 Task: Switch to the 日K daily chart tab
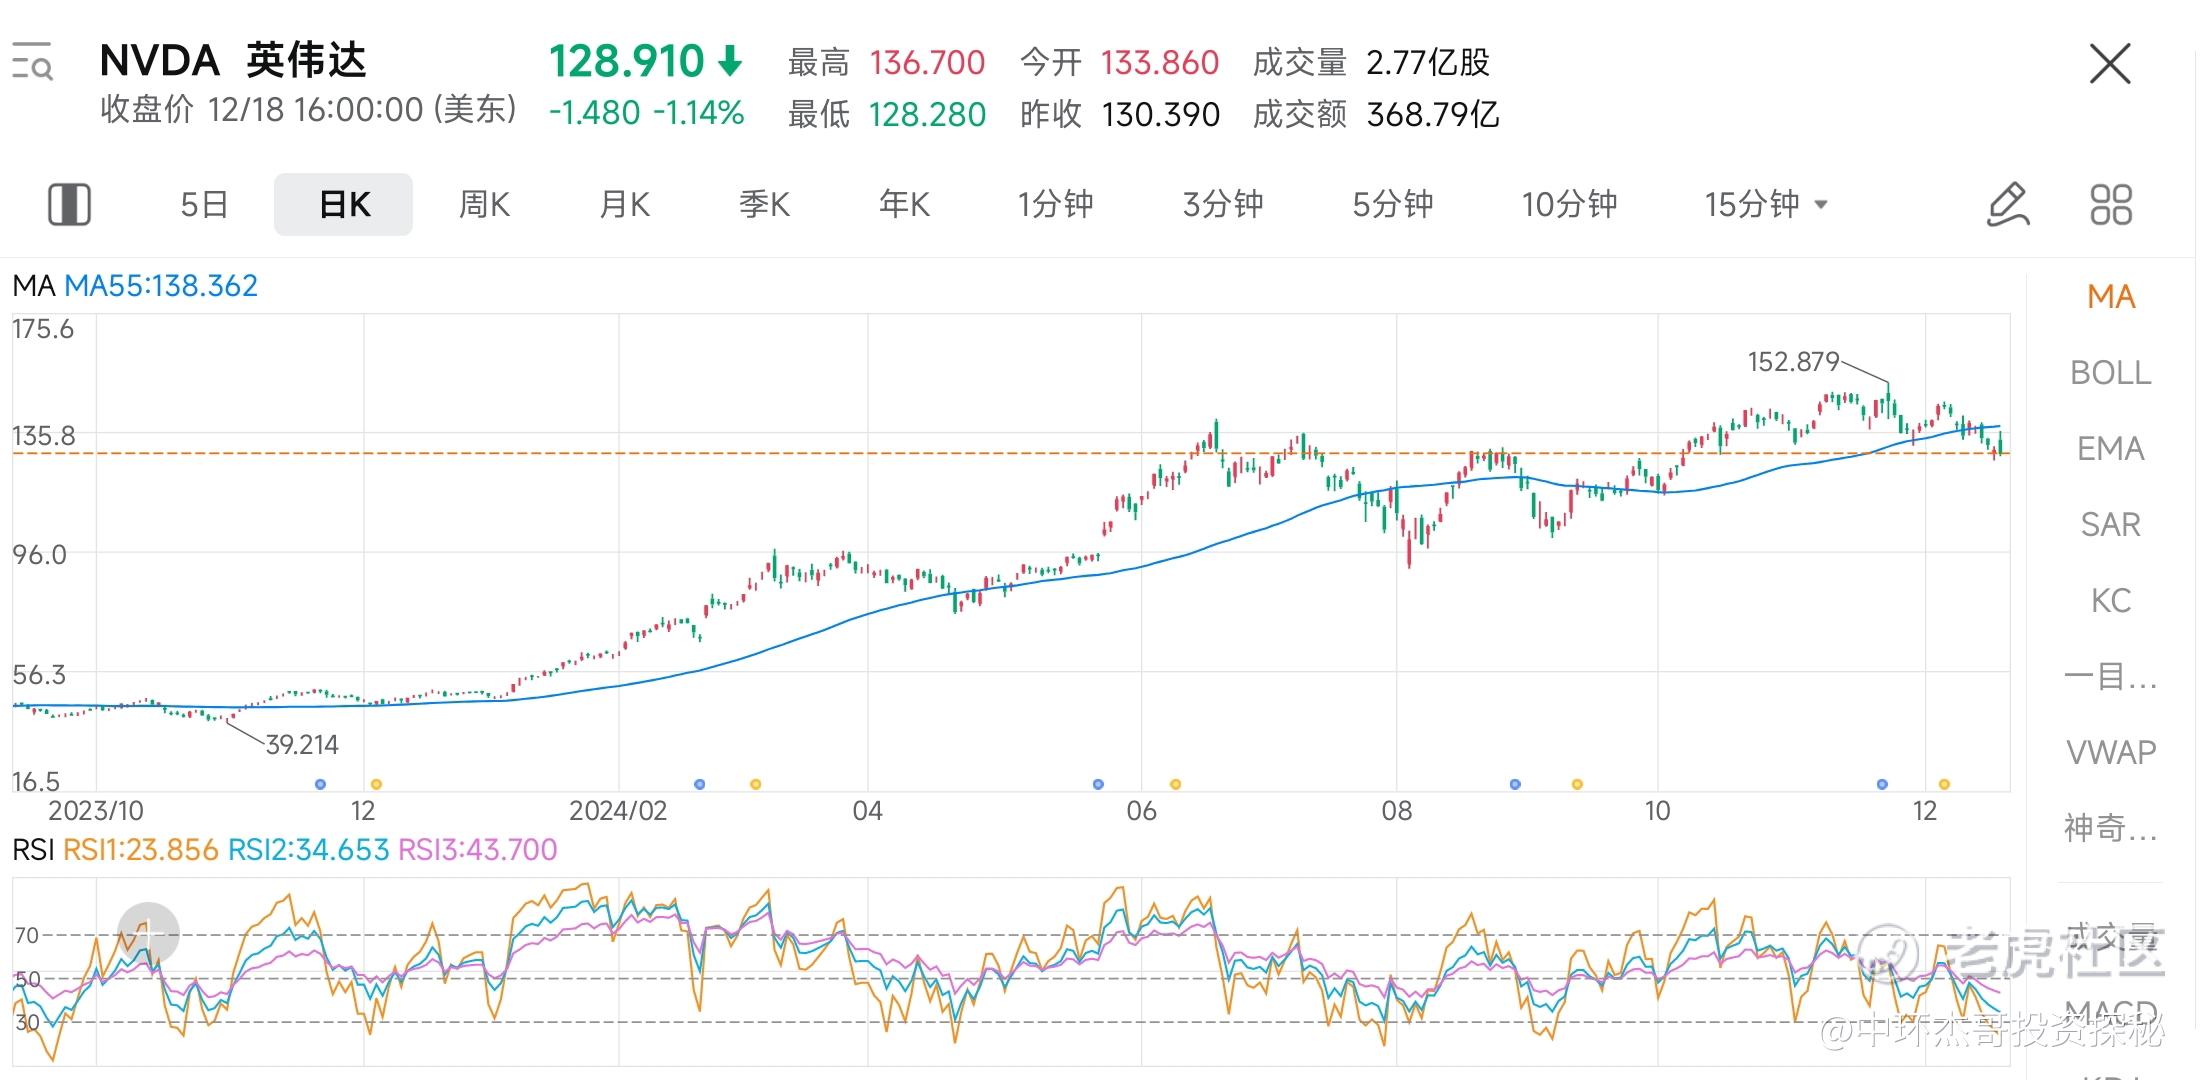343,204
